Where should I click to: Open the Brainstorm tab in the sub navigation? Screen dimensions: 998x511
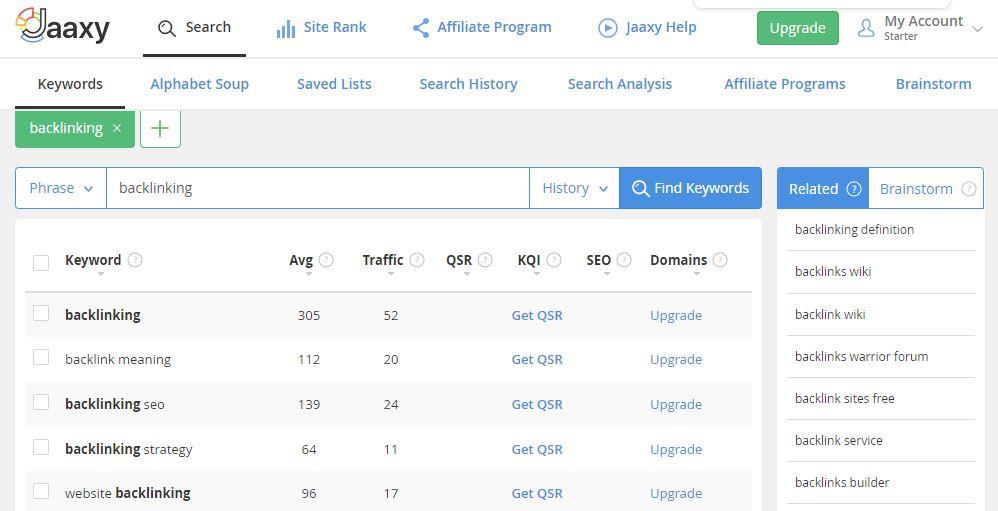(x=934, y=84)
